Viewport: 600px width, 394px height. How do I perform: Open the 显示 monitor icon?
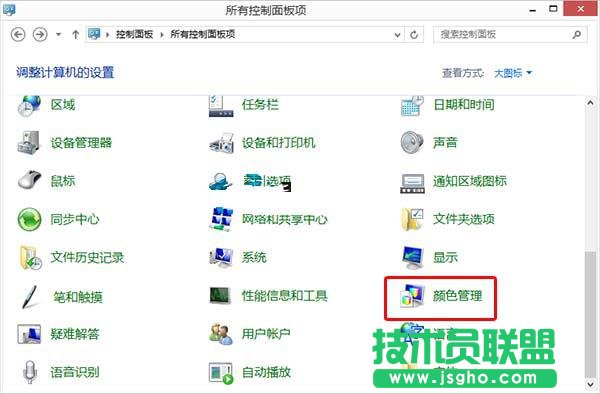(412, 257)
